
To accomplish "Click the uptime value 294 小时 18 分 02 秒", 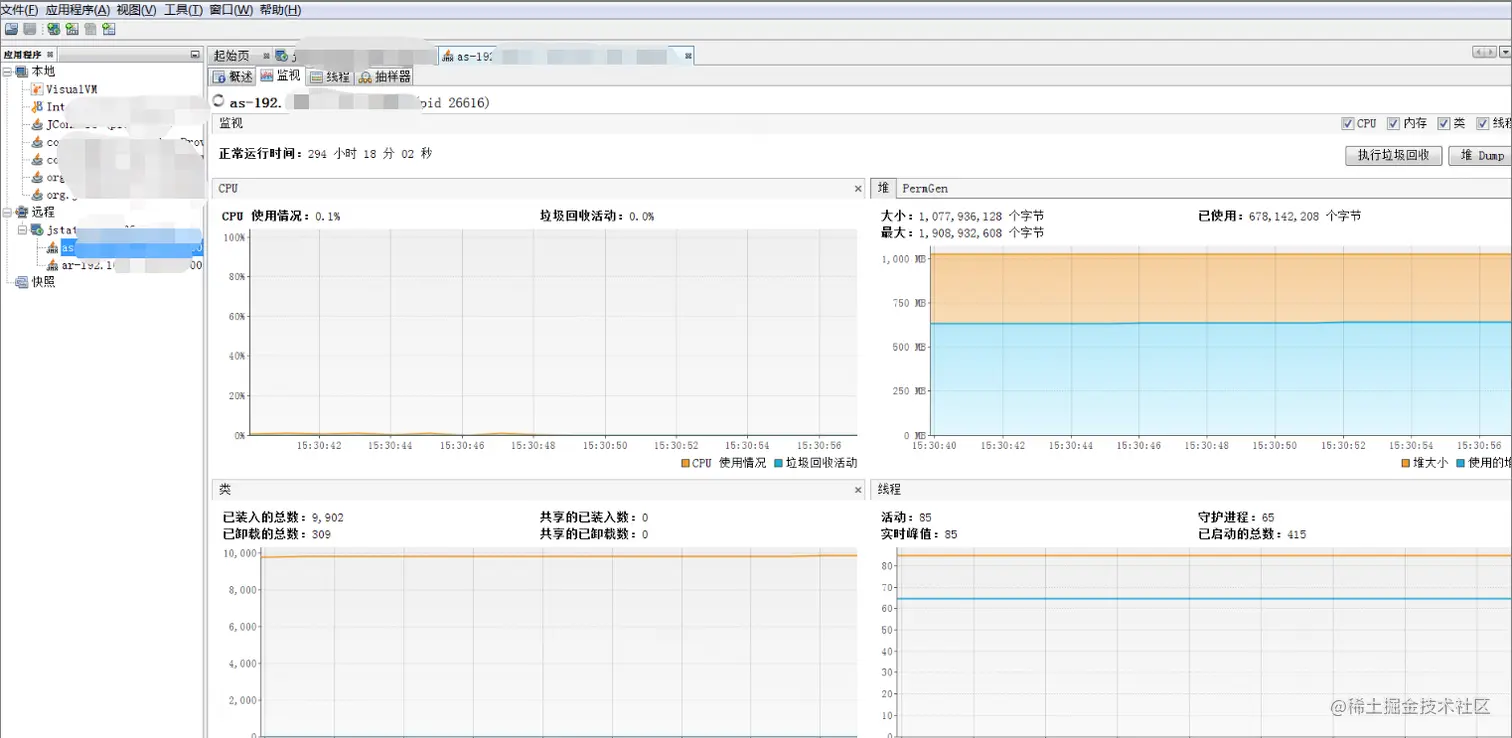I will pyautogui.click(x=369, y=154).
